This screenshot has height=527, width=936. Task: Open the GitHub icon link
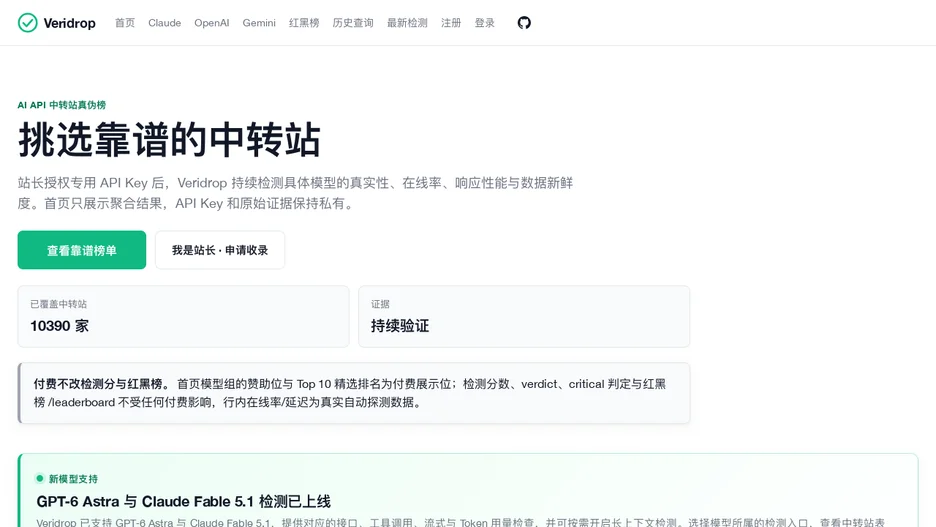[524, 23]
